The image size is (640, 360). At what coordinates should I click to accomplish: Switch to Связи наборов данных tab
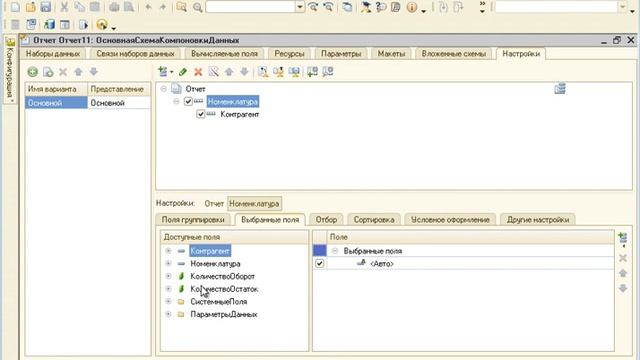135,53
